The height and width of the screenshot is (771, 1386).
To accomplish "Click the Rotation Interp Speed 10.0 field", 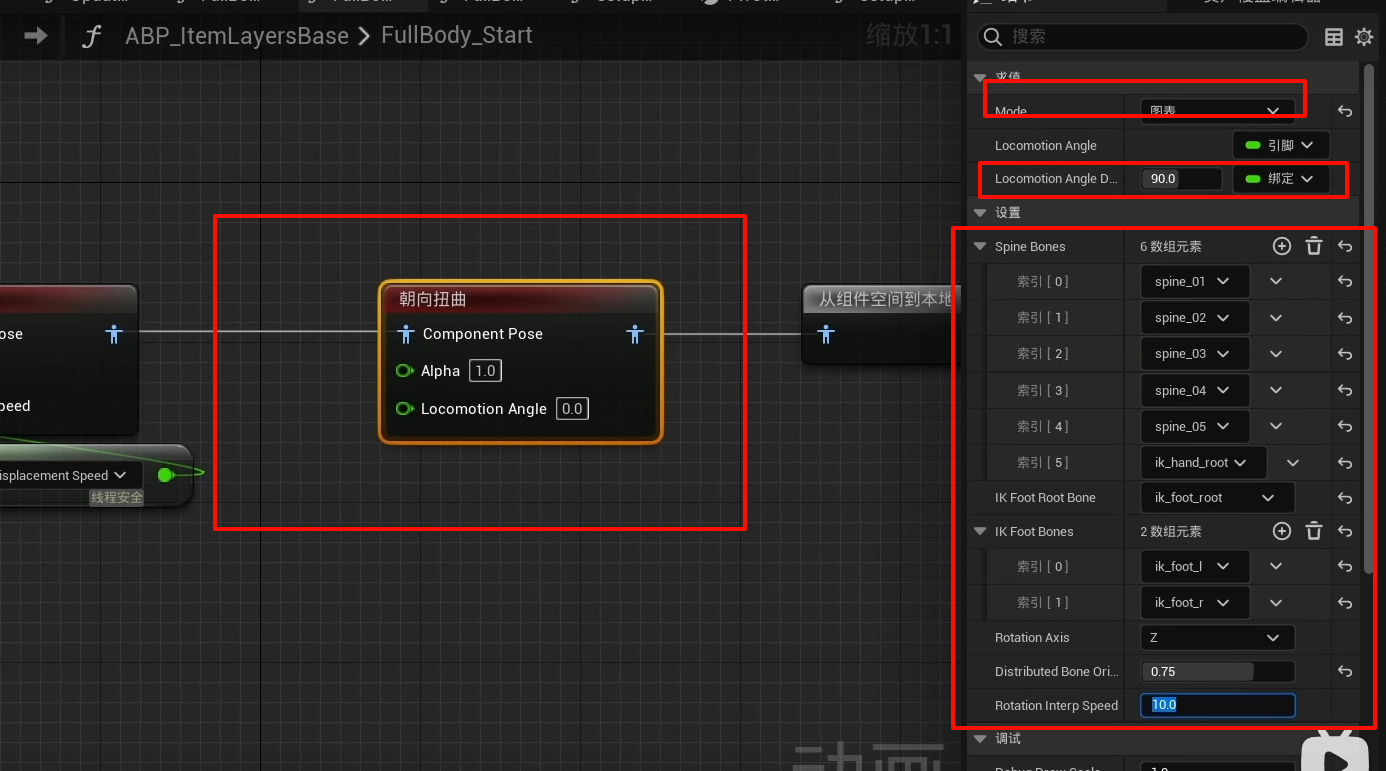I will click(1217, 705).
